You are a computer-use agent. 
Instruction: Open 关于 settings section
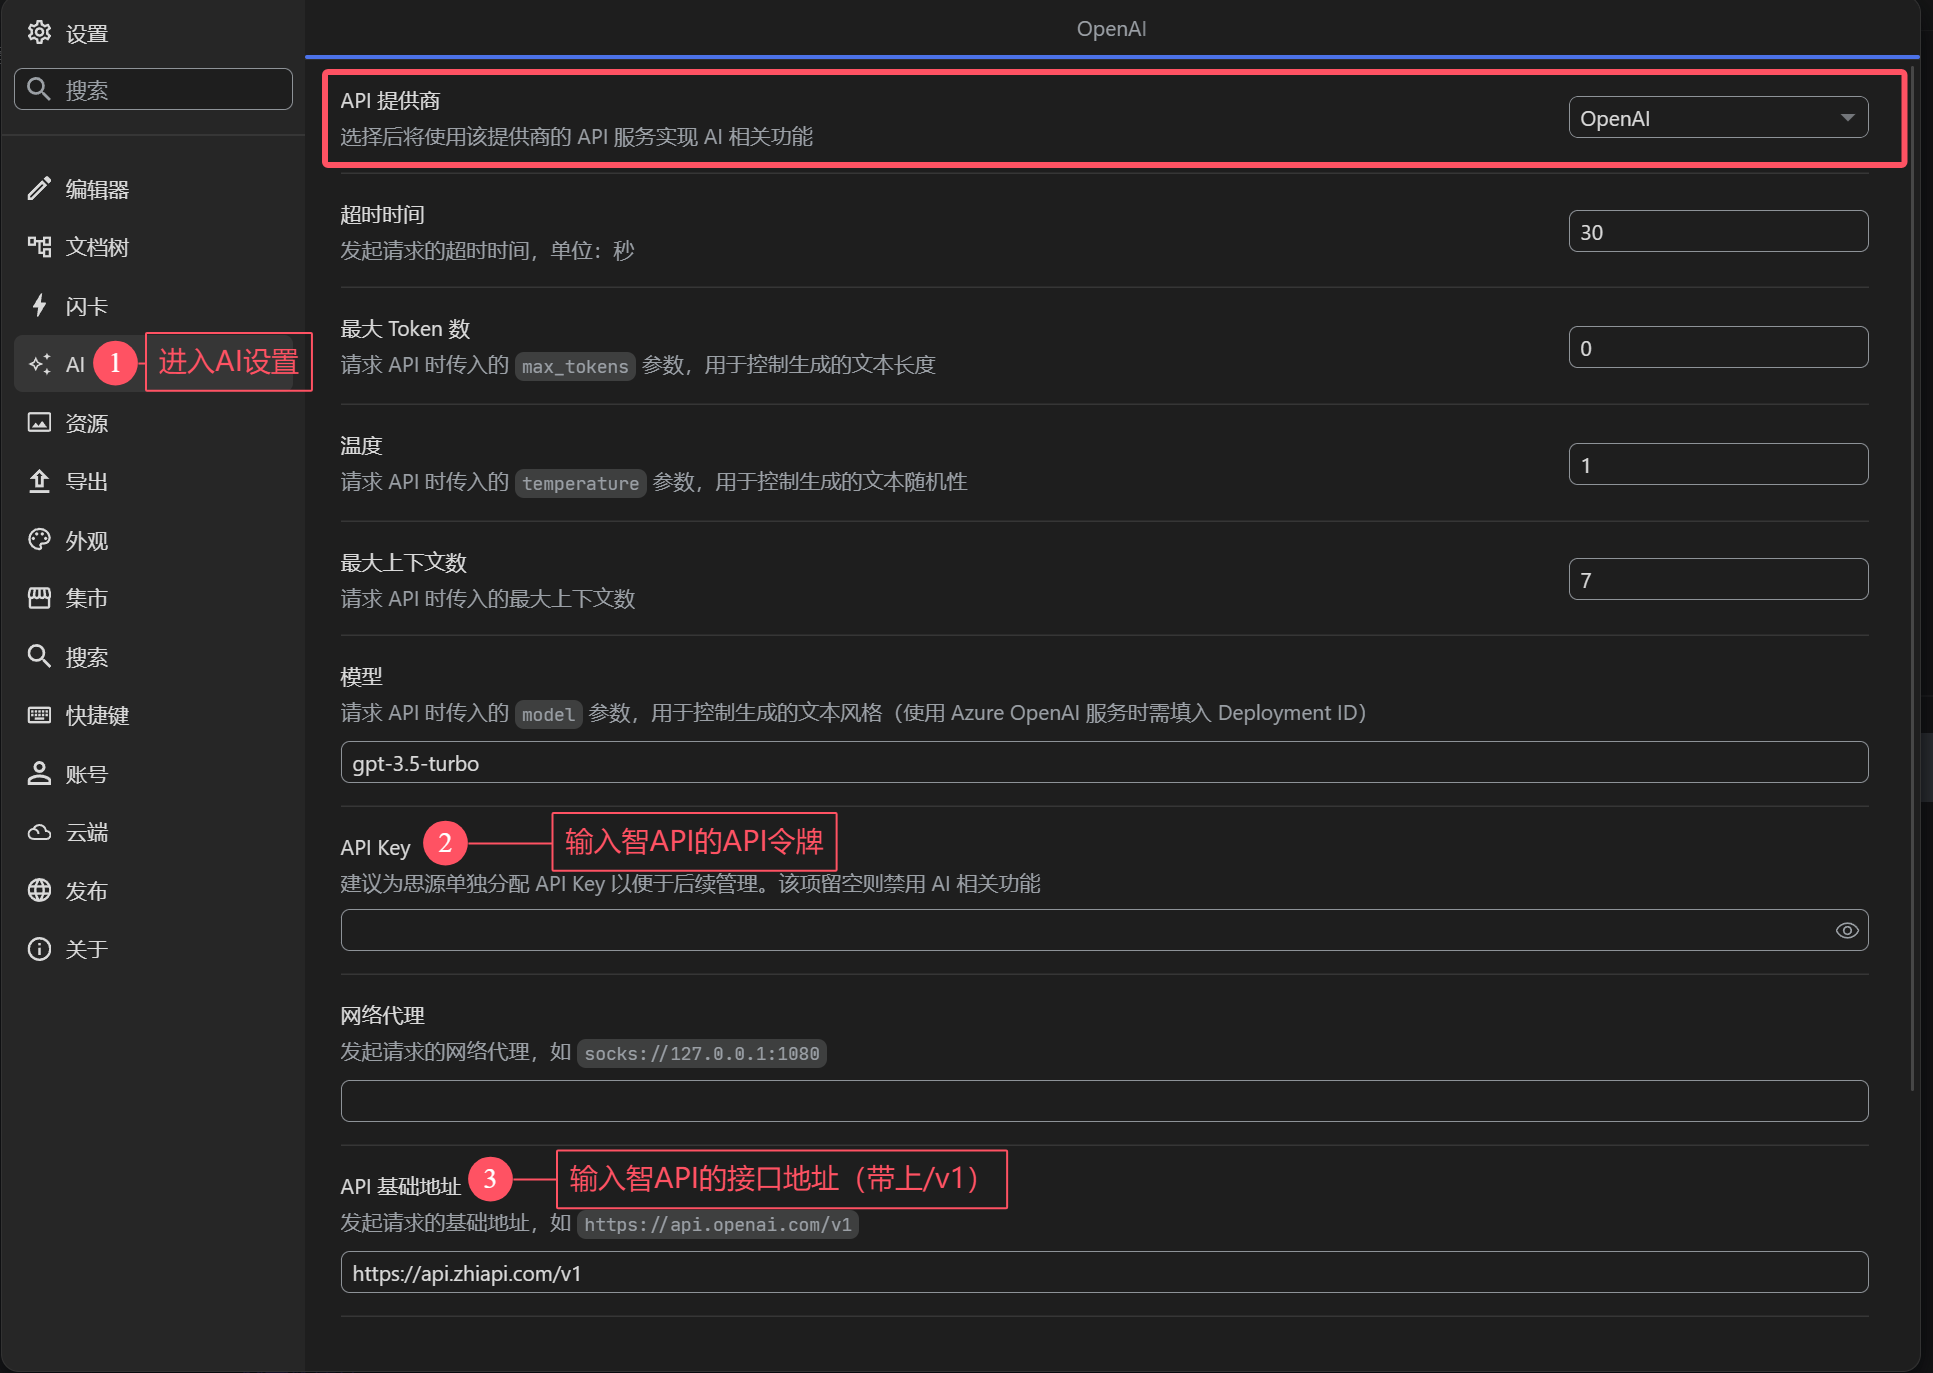(x=155, y=949)
